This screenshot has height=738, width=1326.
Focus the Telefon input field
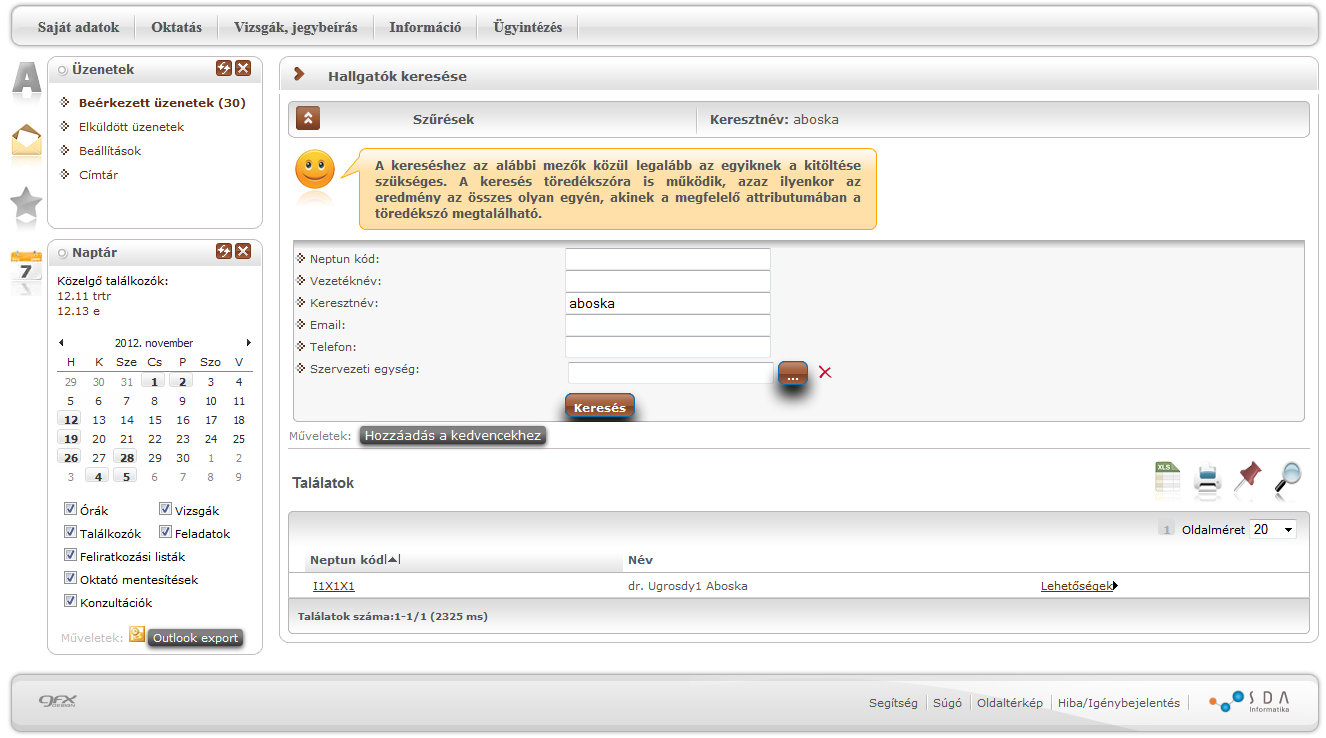(x=668, y=347)
